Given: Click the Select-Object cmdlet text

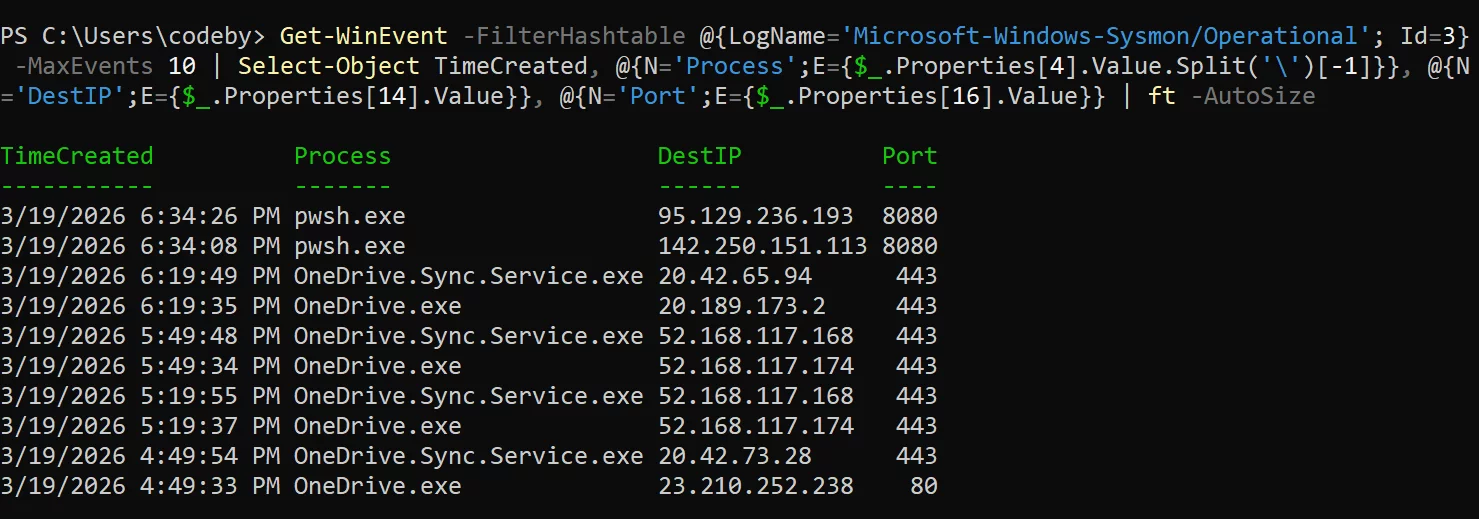Looking at the screenshot, I should (328, 67).
